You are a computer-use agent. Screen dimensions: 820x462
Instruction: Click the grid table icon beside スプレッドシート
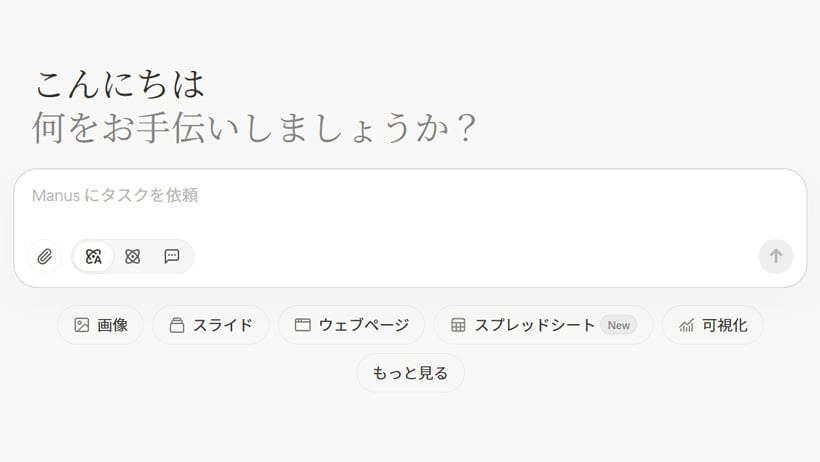point(458,325)
